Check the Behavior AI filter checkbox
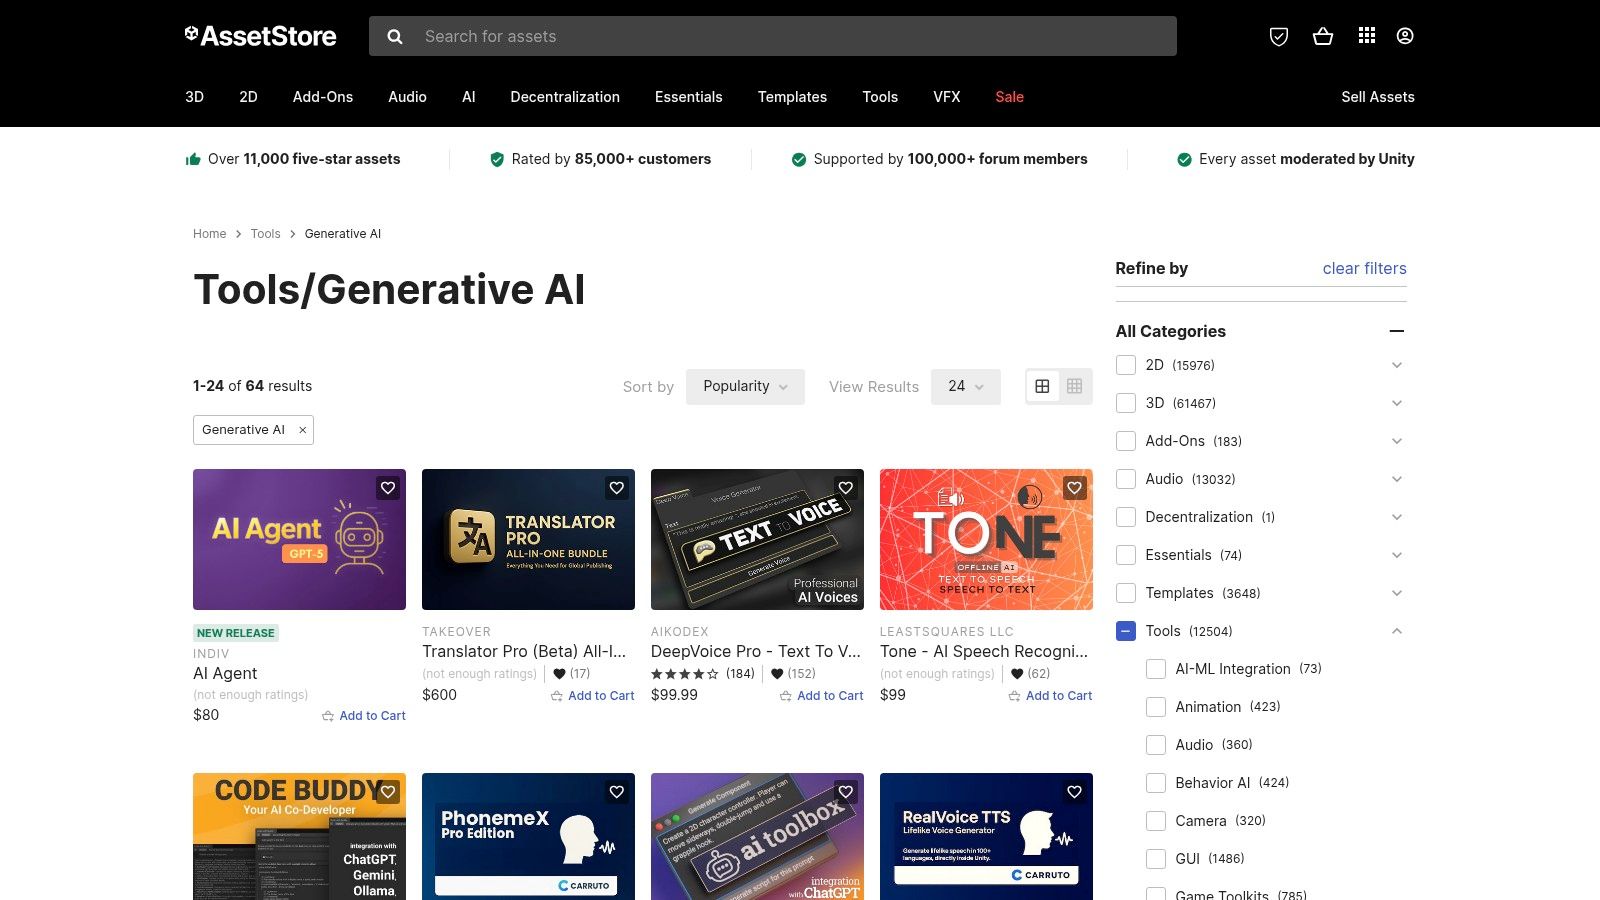 point(1156,783)
